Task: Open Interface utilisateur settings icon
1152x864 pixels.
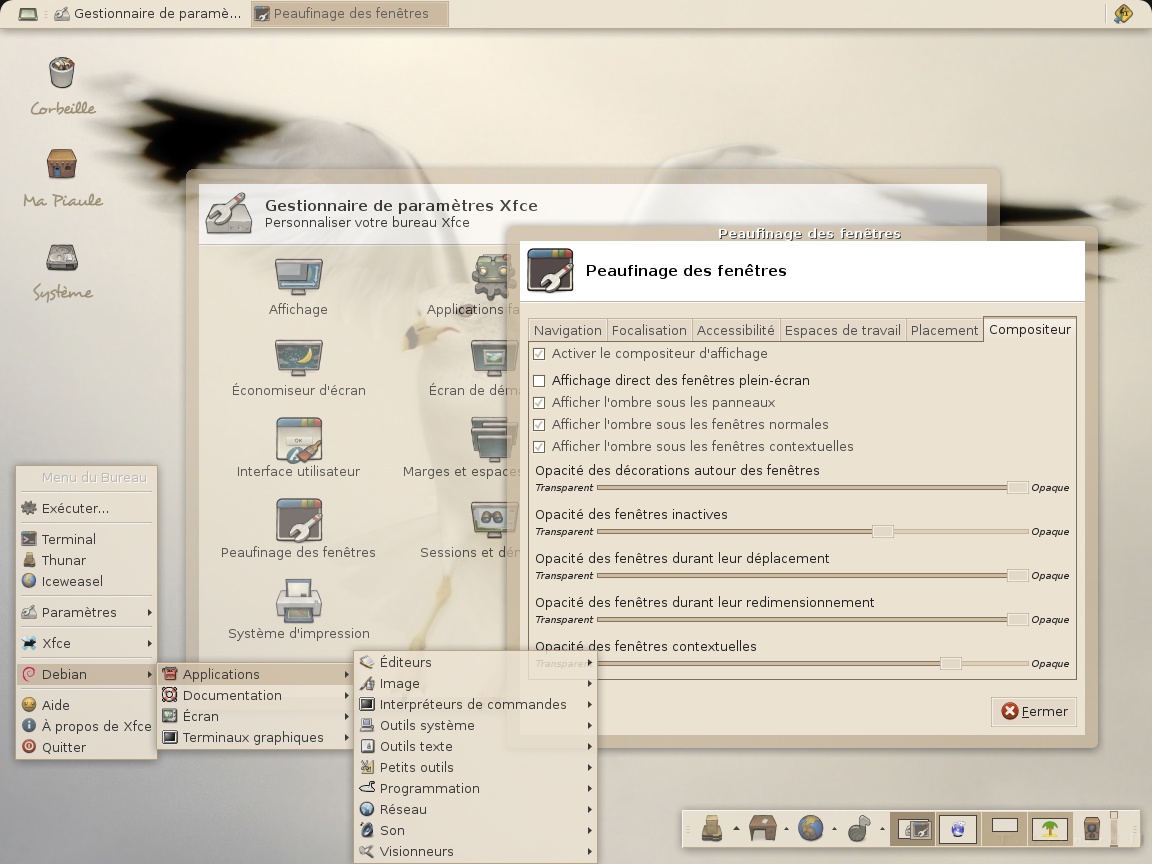Action: tap(298, 439)
